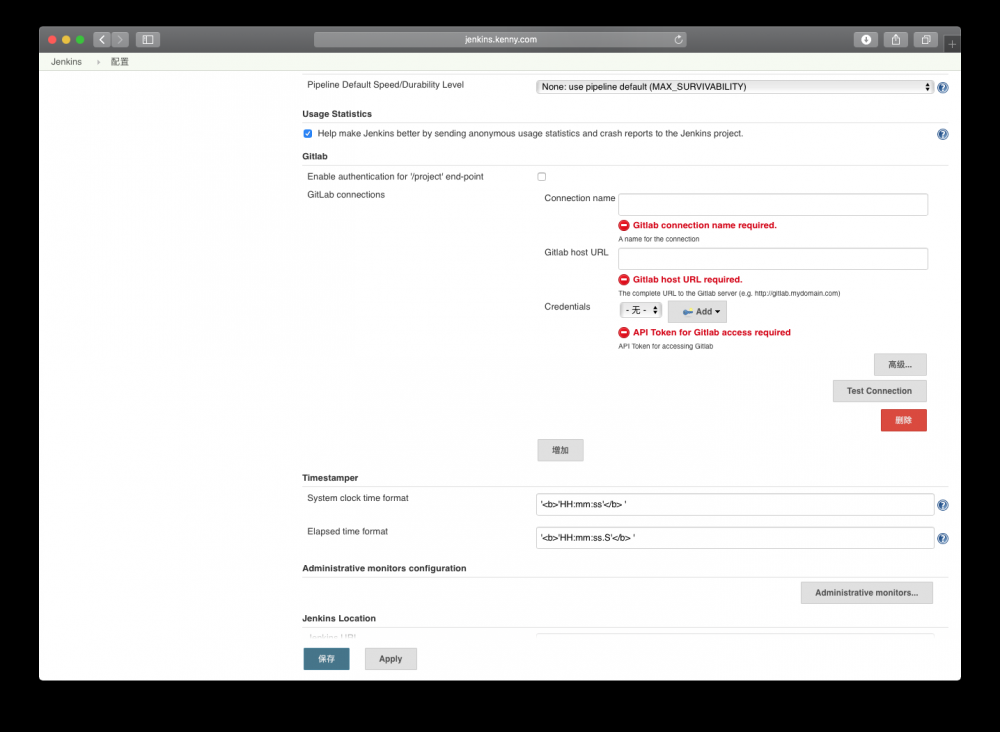Click the red error icon for host URL
The width and height of the screenshot is (1000, 732).
point(624,279)
